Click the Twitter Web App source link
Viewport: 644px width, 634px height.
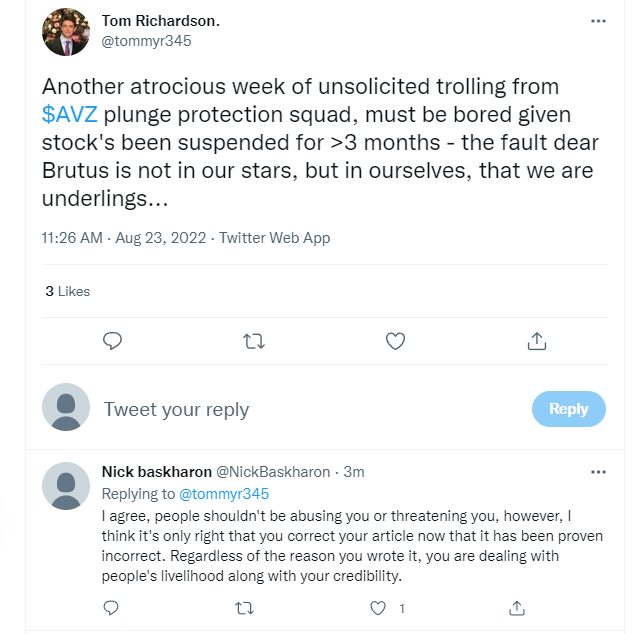point(274,238)
